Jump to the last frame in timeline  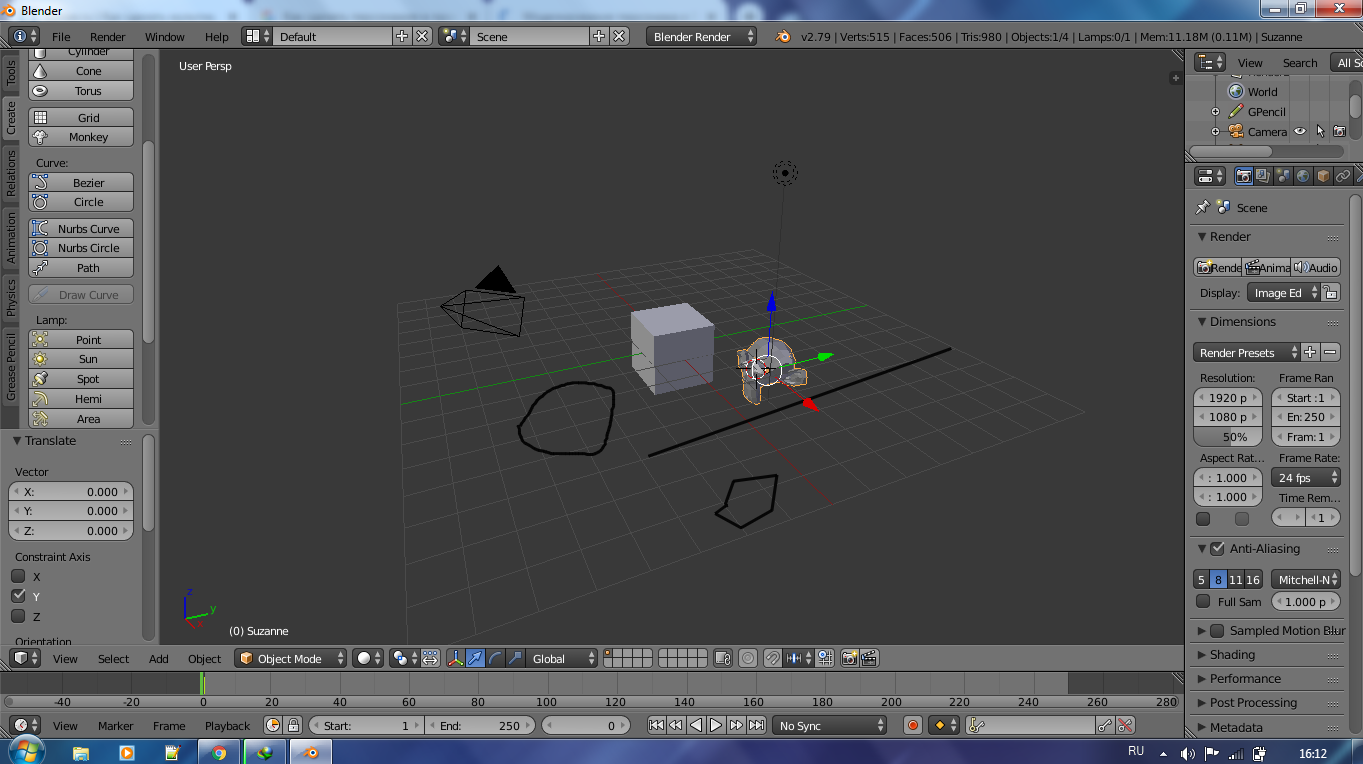(x=757, y=725)
